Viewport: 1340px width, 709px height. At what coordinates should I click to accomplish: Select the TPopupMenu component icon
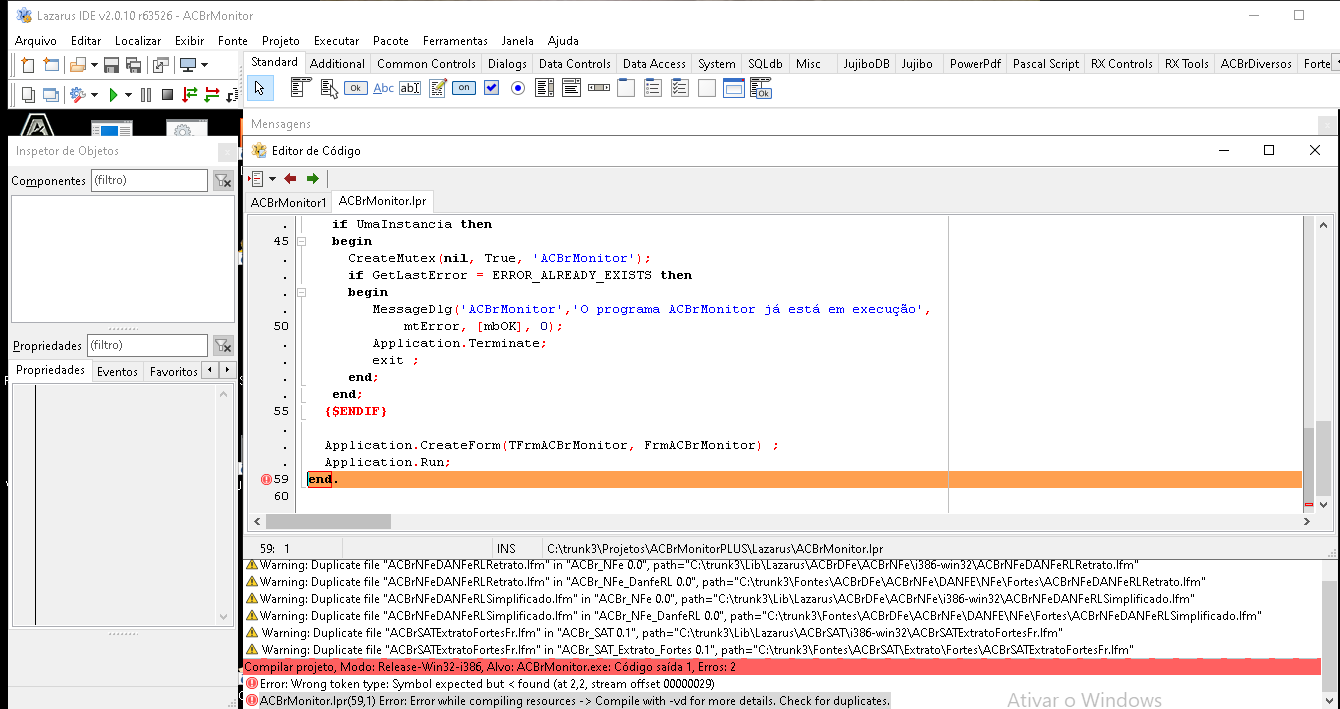(328, 88)
